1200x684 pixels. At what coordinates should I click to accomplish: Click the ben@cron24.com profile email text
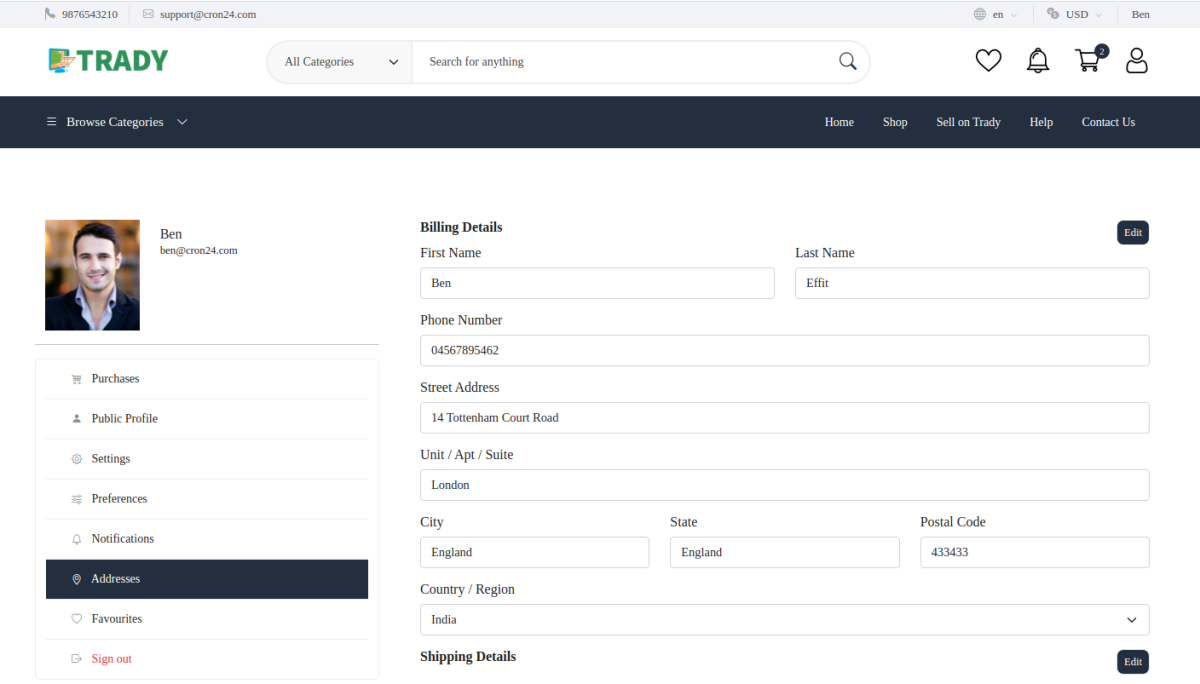tap(199, 251)
